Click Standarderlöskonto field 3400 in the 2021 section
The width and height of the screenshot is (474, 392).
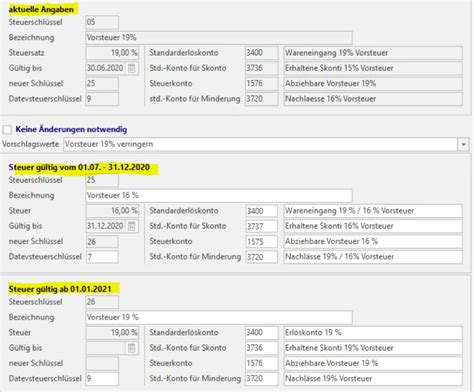coord(261,333)
